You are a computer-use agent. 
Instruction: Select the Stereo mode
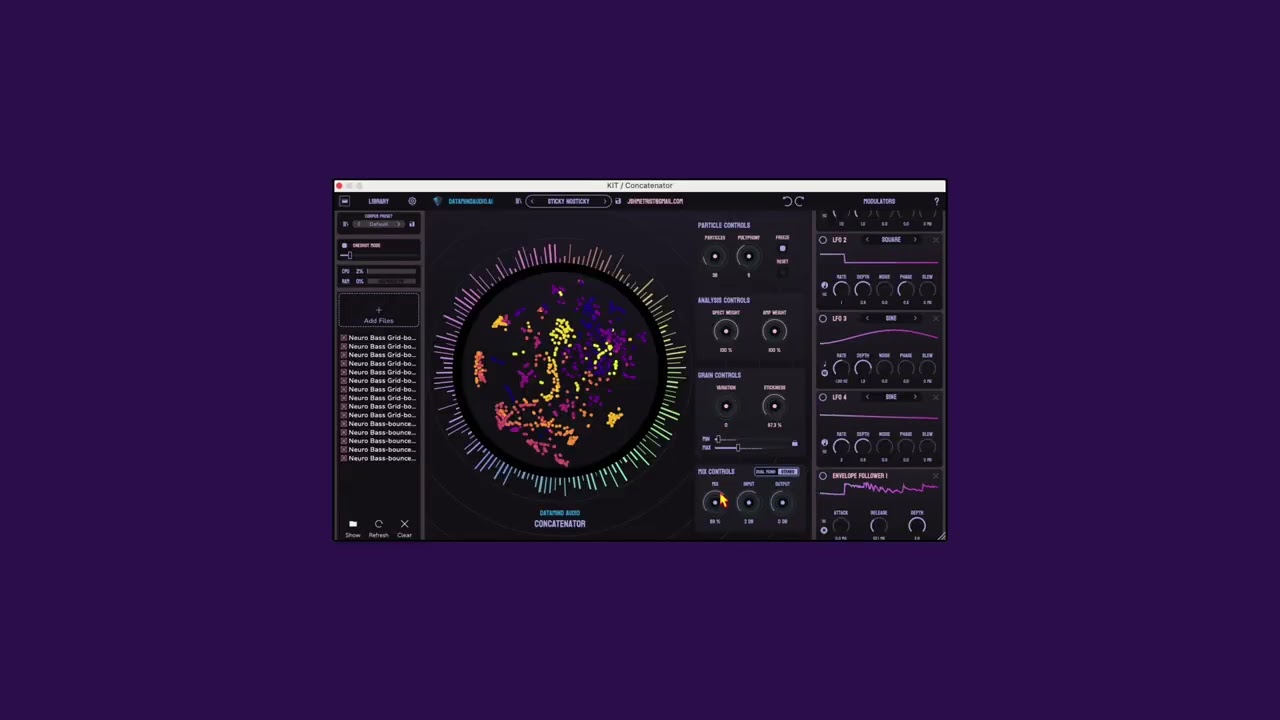788,472
